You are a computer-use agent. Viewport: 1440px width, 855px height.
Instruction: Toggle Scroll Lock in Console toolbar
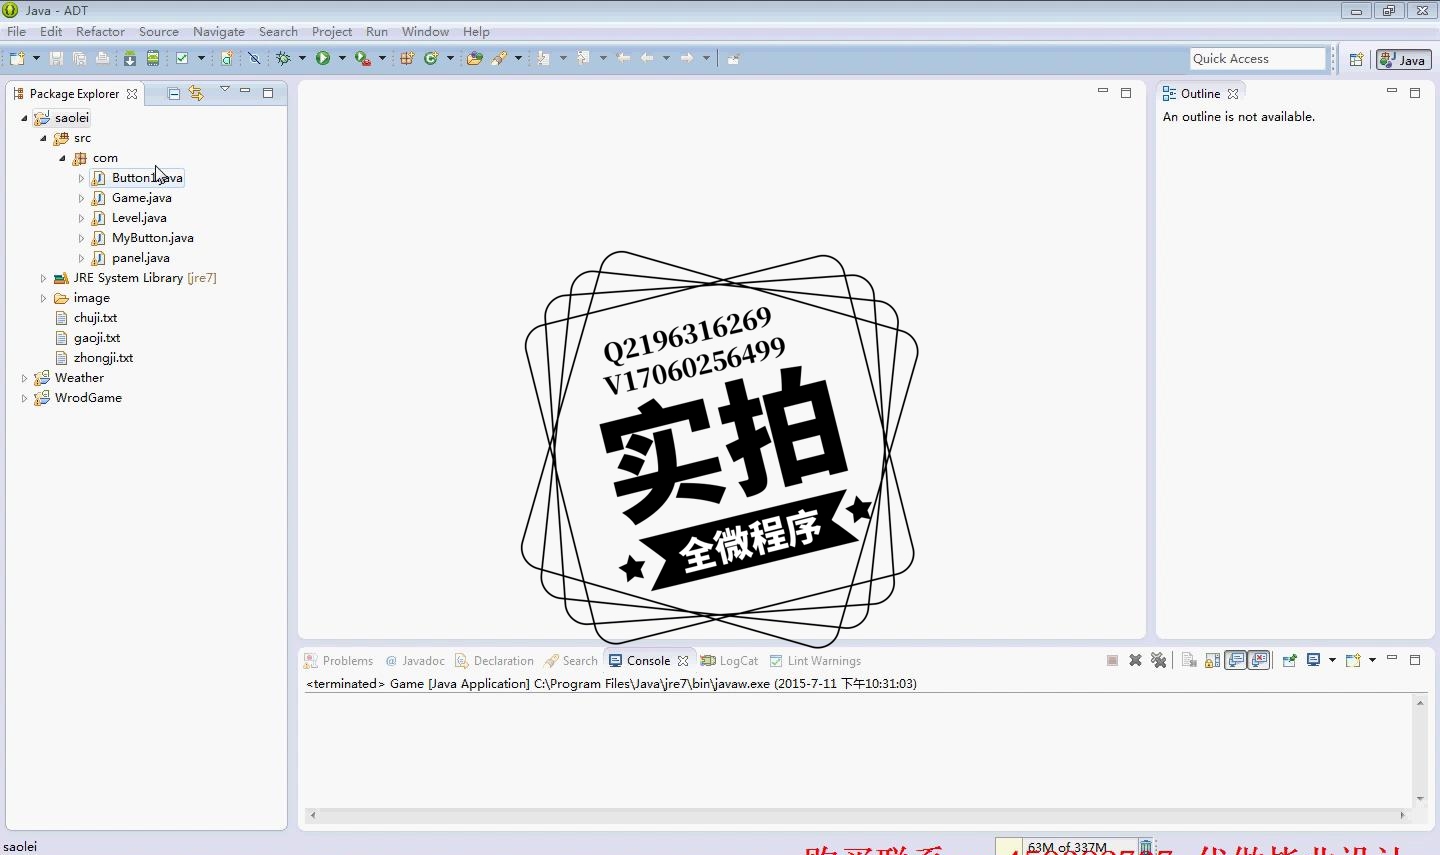1213,660
